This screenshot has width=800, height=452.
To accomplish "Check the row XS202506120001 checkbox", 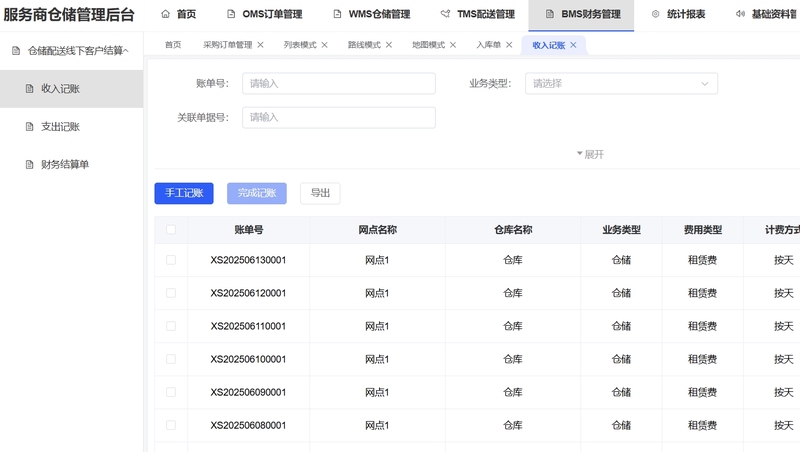I will pos(171,293).
